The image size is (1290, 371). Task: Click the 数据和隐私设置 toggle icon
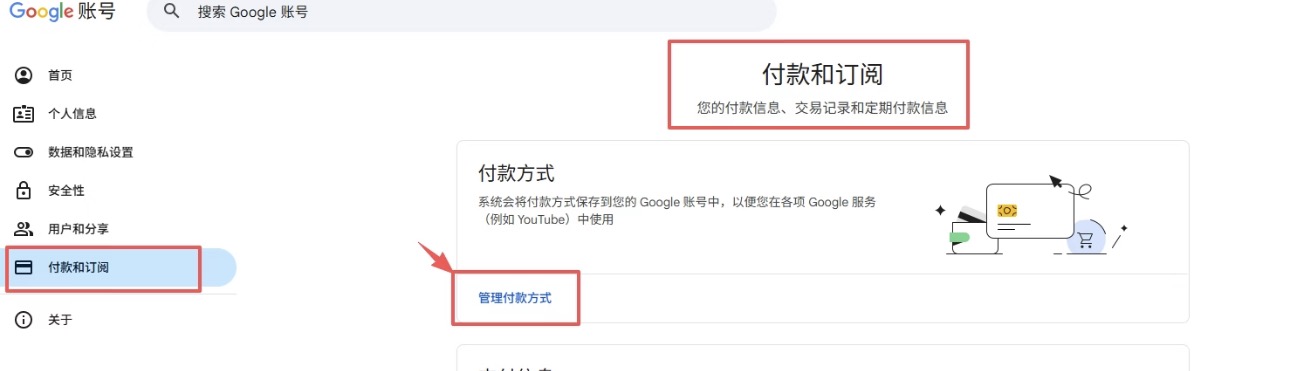pos(23,152)
